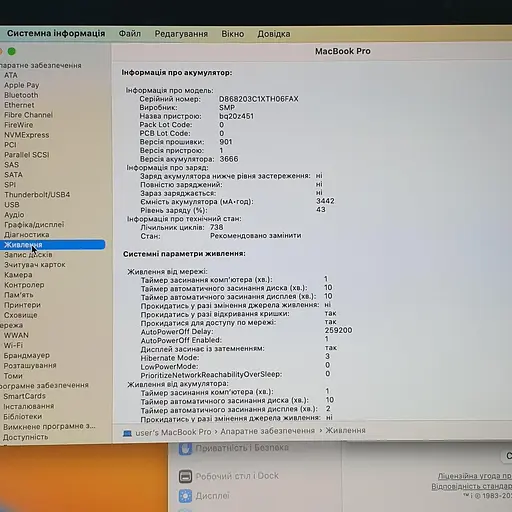Open Дисплеї in the Settings window
Viewport: 512px width, 512px height.
(x=204, y=496)
